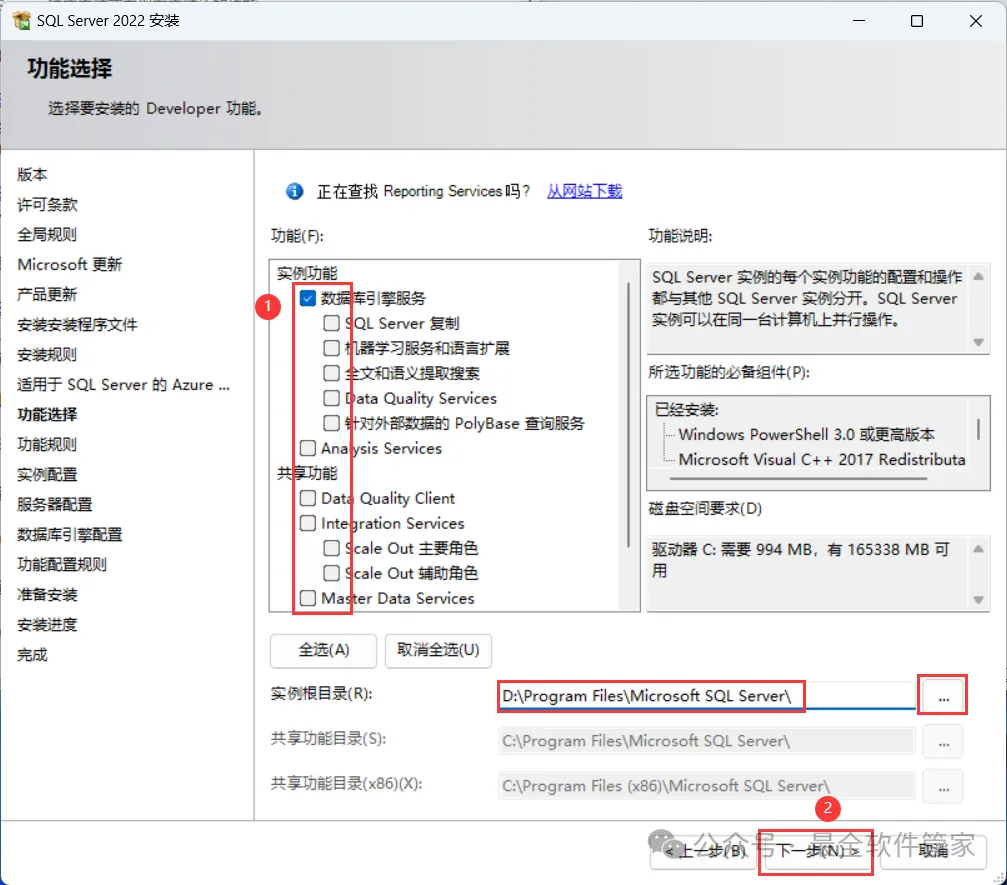Select the 许可条款 step in sidebar
This screenshot has width=1007, height=885.
(47, 205)
